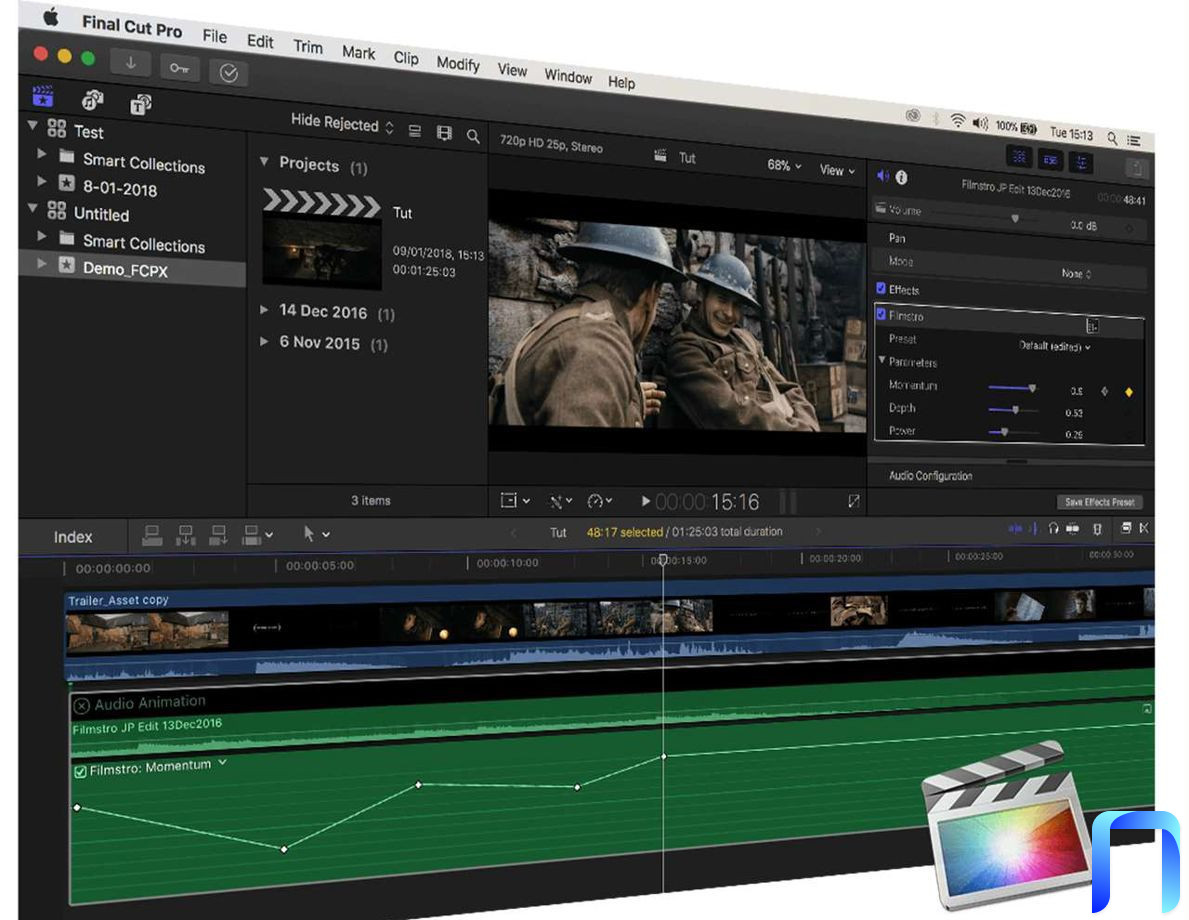Image resolution: width=1189 pixels, height=920 pixels.
Task: Click the Momentum keyframe diamond button
Action: tap(1128, 392)
